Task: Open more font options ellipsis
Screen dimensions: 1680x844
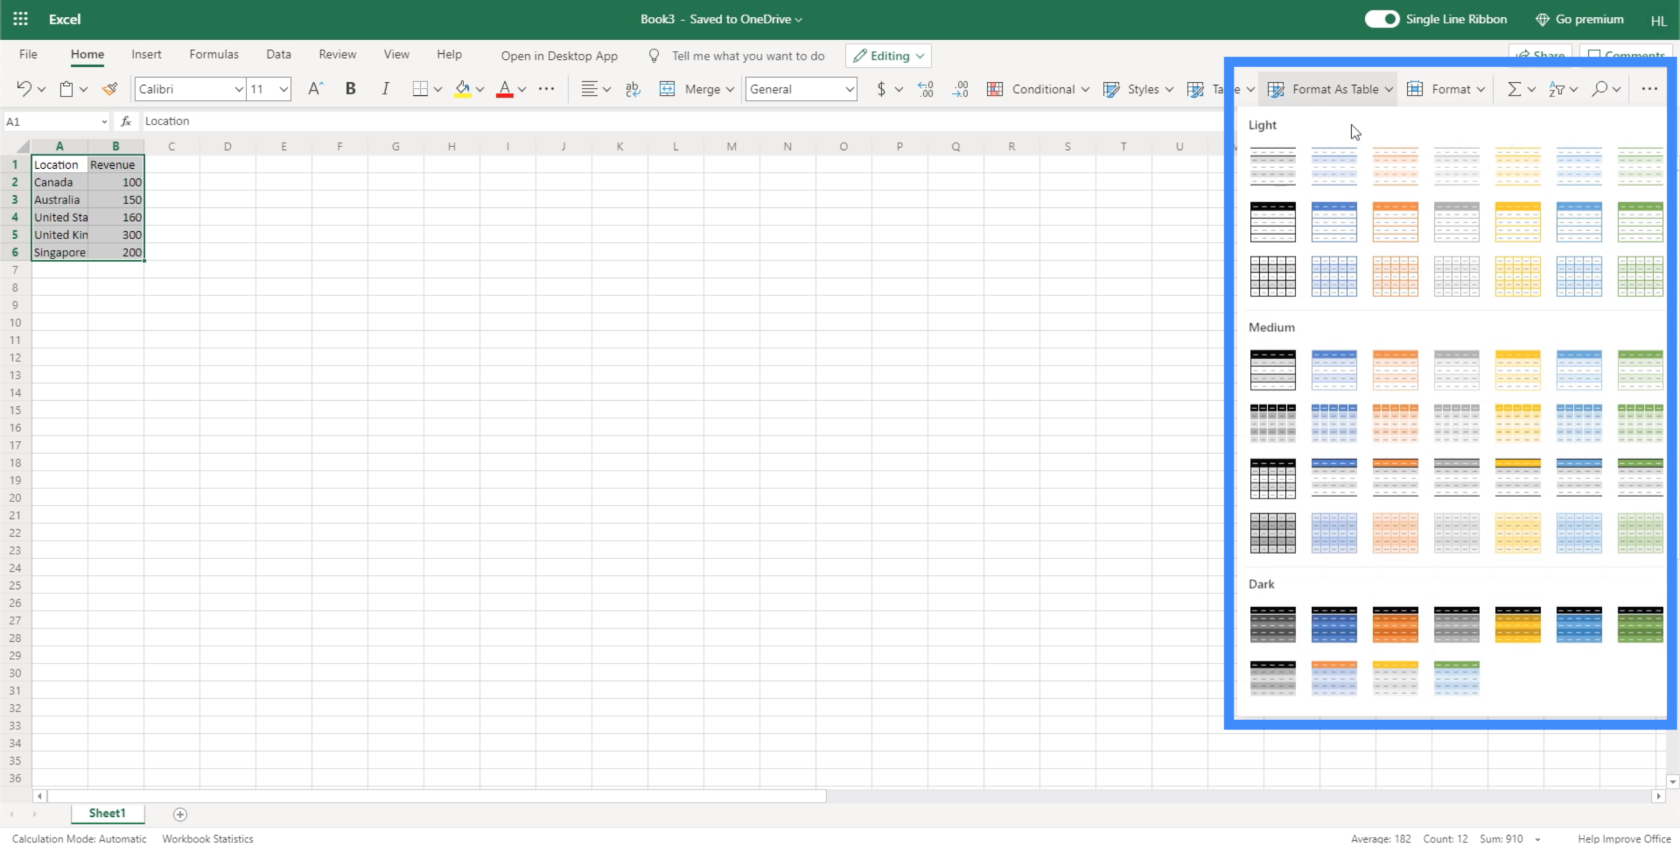Action: coord(546,89)
